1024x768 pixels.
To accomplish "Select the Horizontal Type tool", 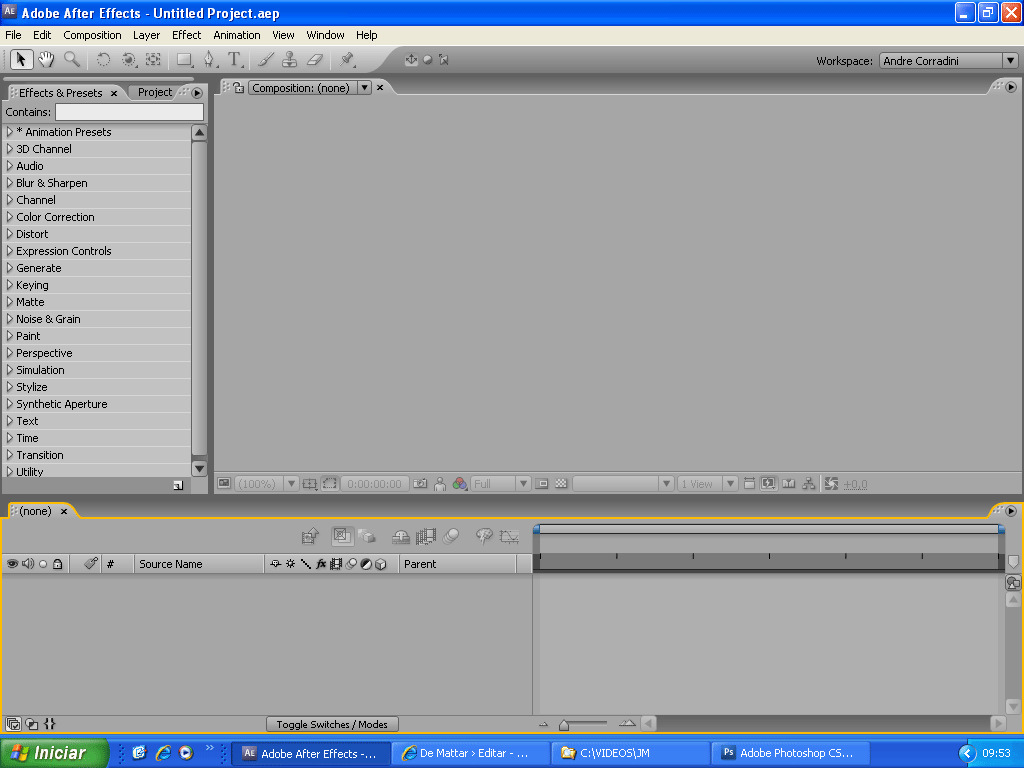I will (x=234, y=60).
